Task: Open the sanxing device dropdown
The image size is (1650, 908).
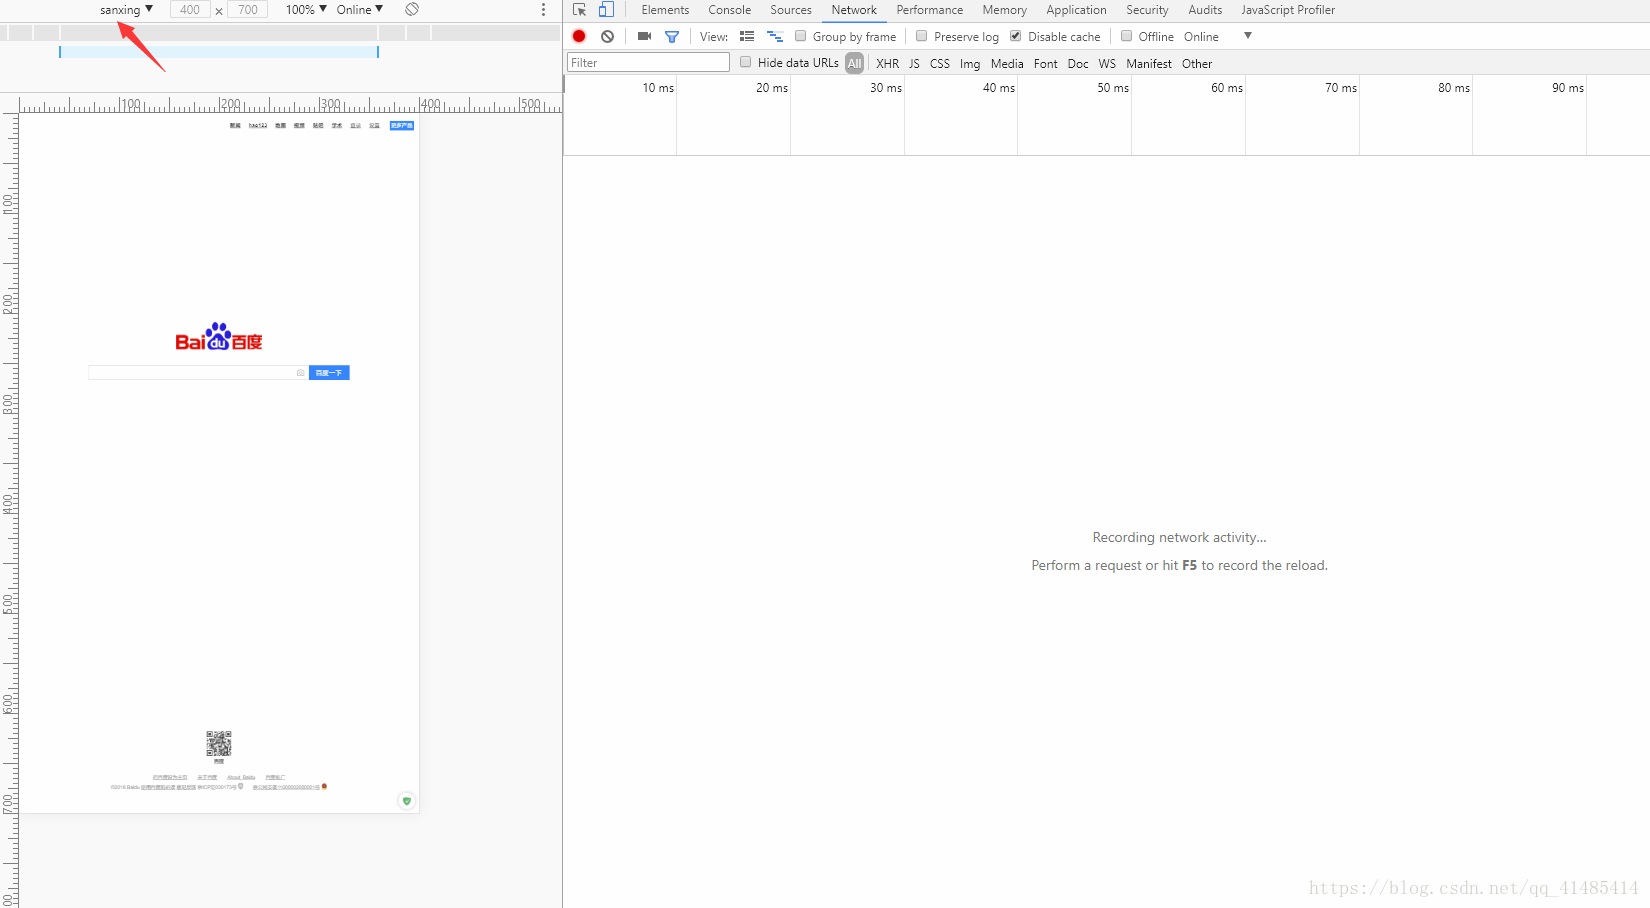Action: point(126,9)
